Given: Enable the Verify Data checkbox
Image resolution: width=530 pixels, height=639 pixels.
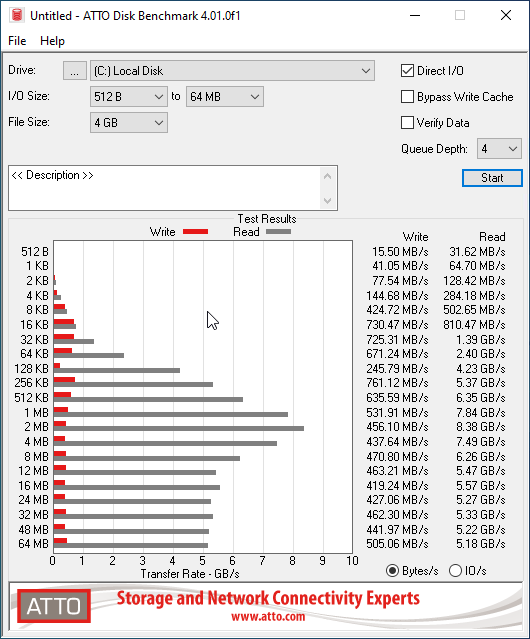Looking at the screenshot, I should tap(407, 123).
